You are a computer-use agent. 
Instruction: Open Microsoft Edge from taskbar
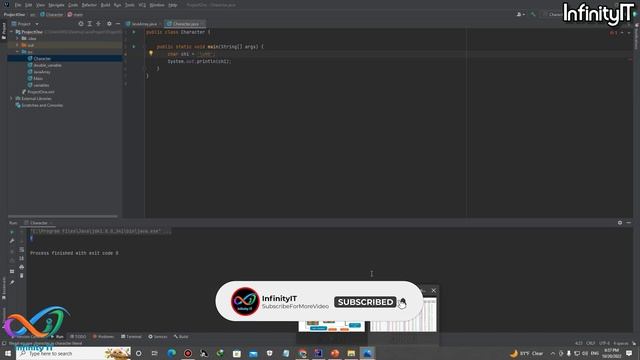click(171, 353)
